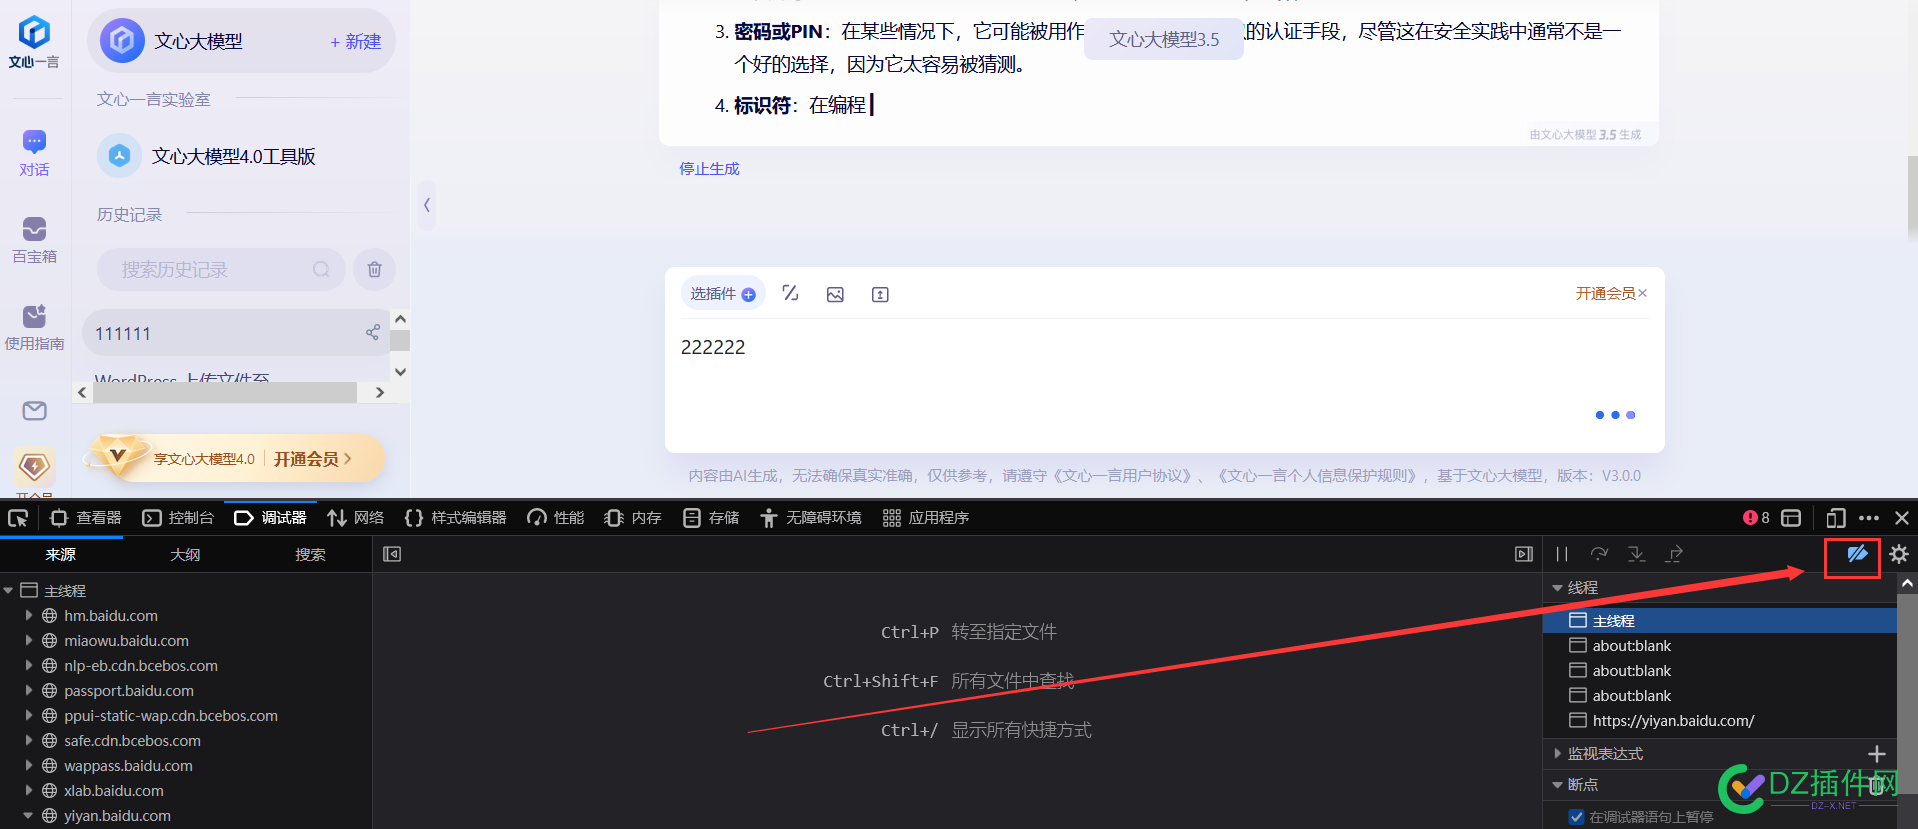Add a watch expression with plus icon

click(x=1877, y=754)
